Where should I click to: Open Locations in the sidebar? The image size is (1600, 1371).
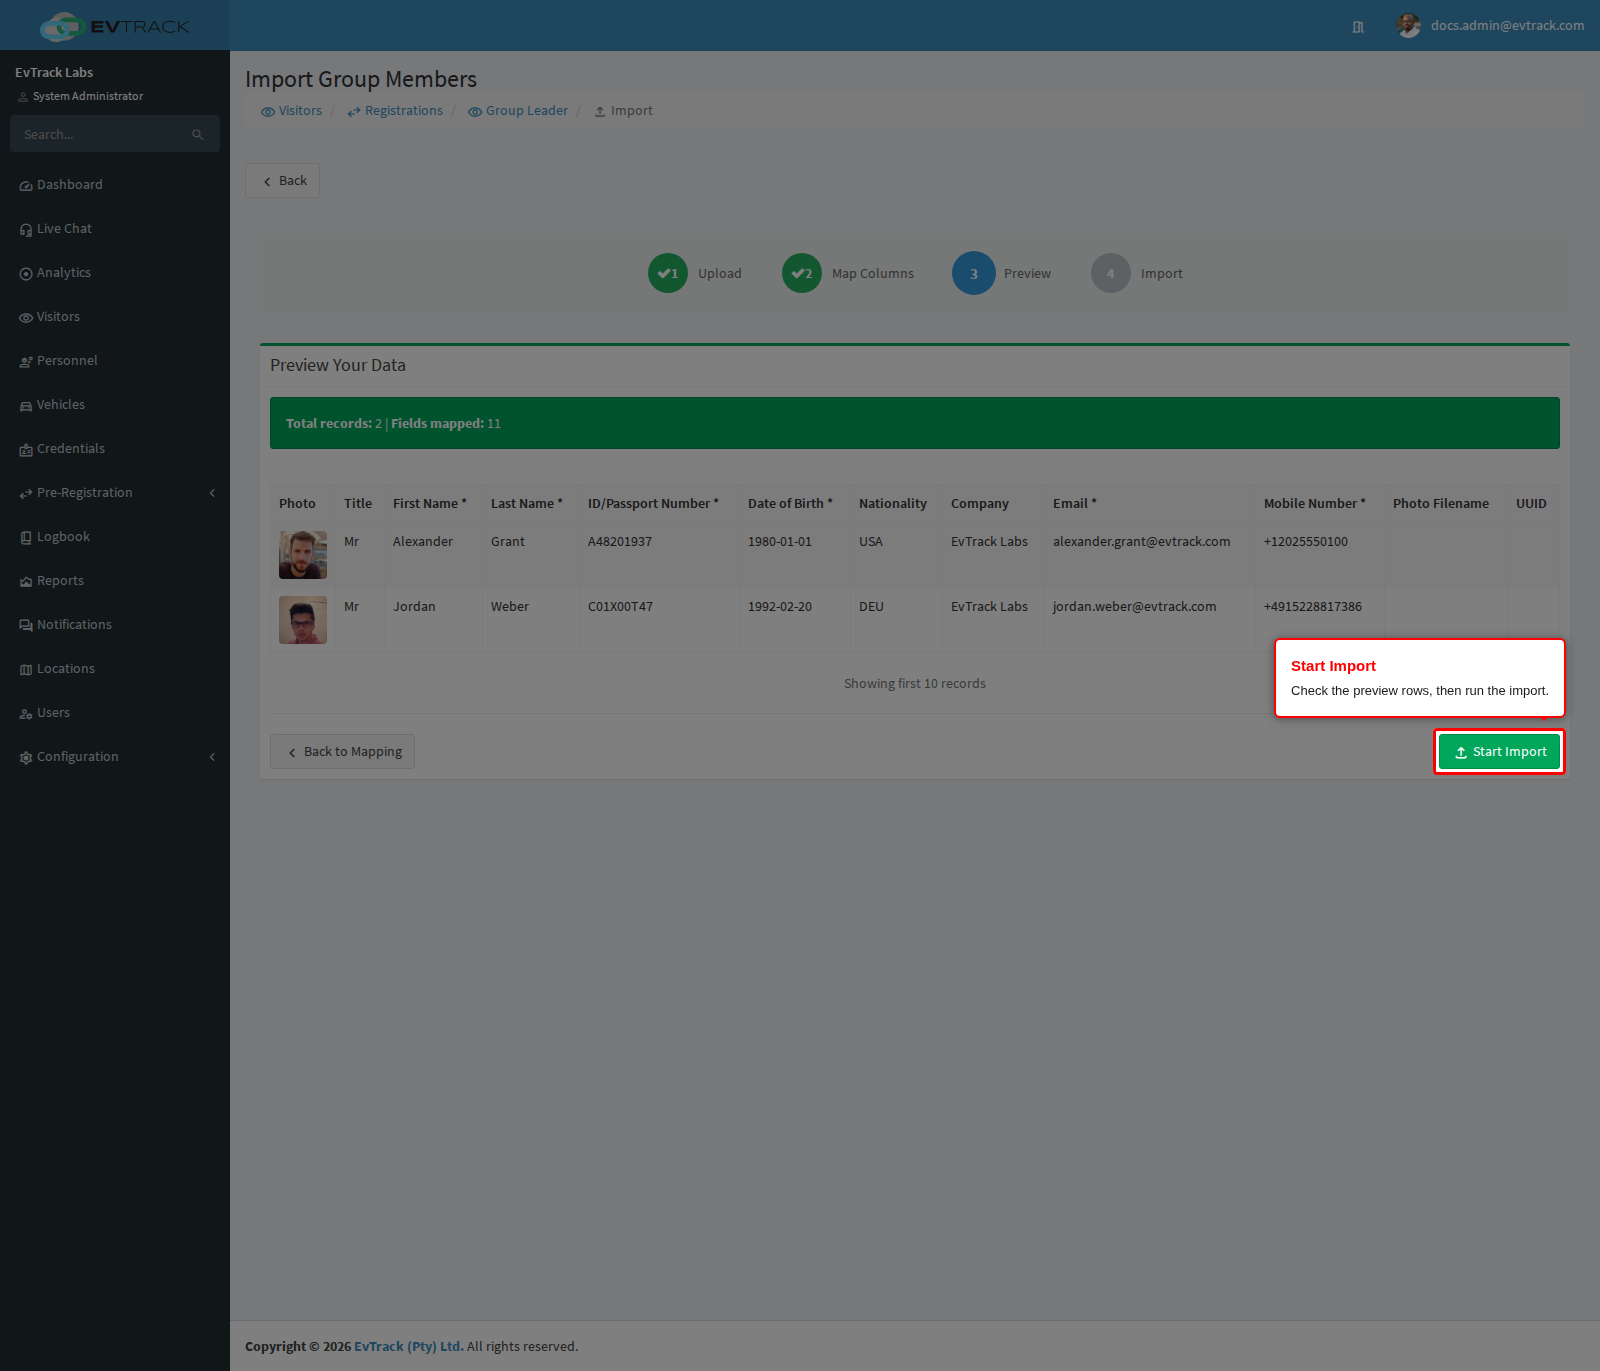click(x=115, y=669)
